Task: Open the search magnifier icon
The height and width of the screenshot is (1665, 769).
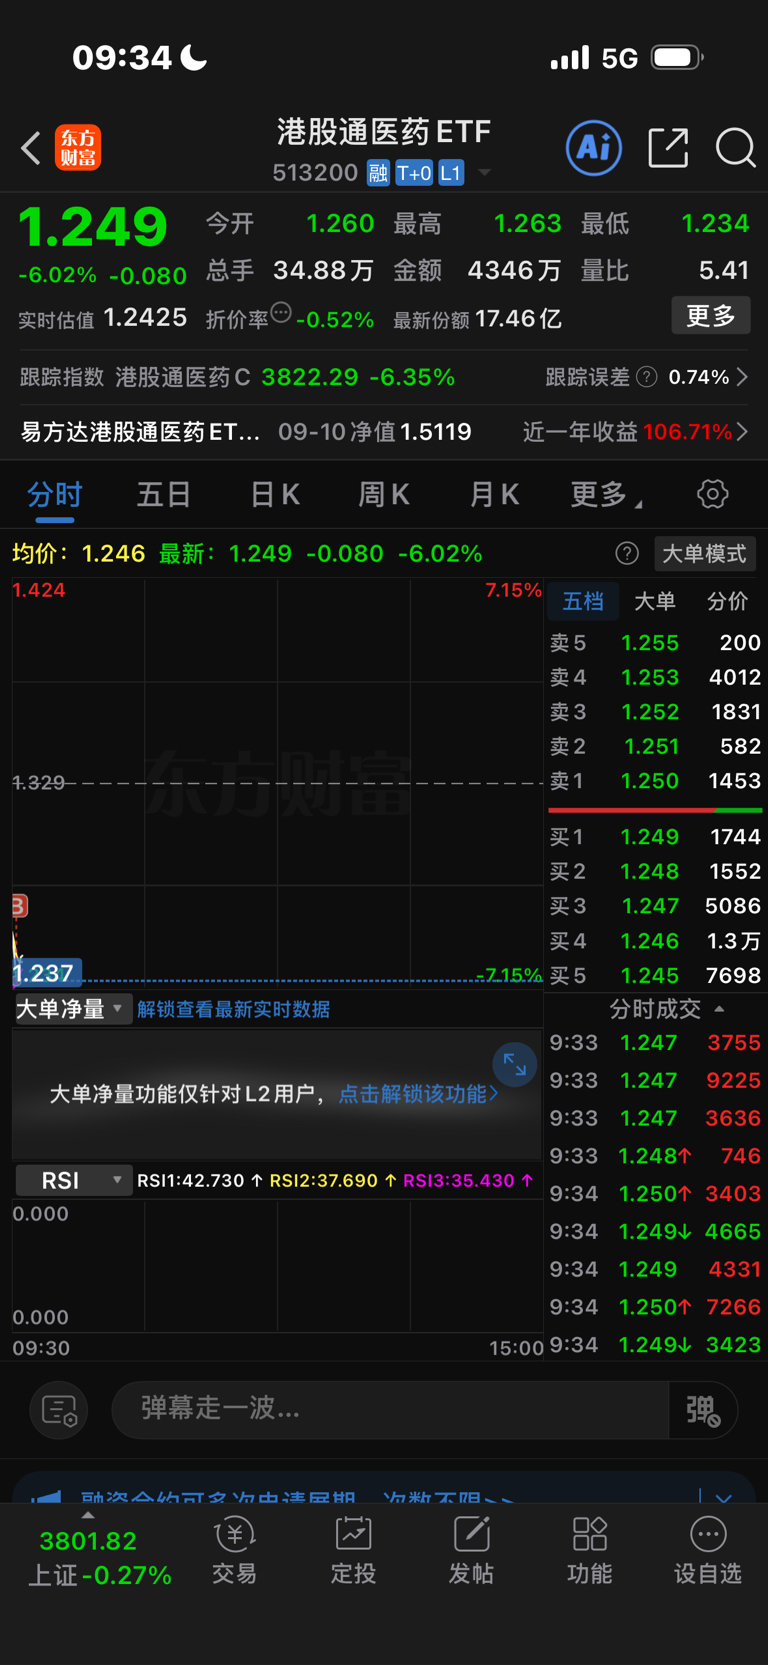Action: [x=736, y=148]
